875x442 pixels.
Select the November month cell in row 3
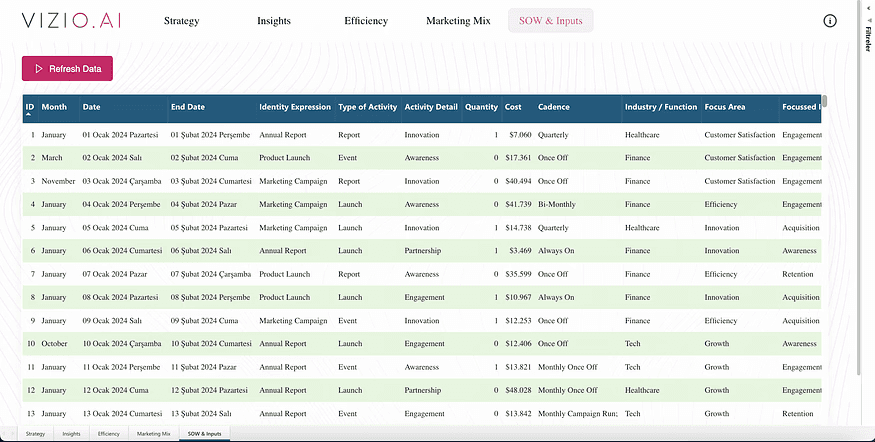point(58,181)
